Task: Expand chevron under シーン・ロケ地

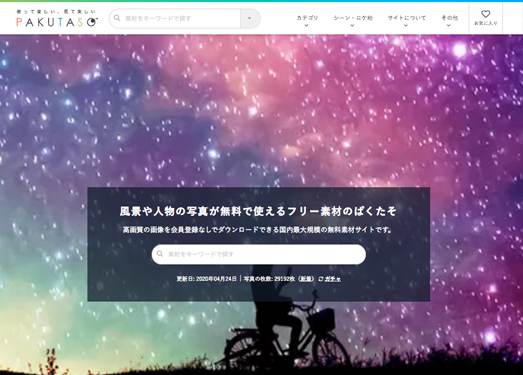Action: click(352, 25)
